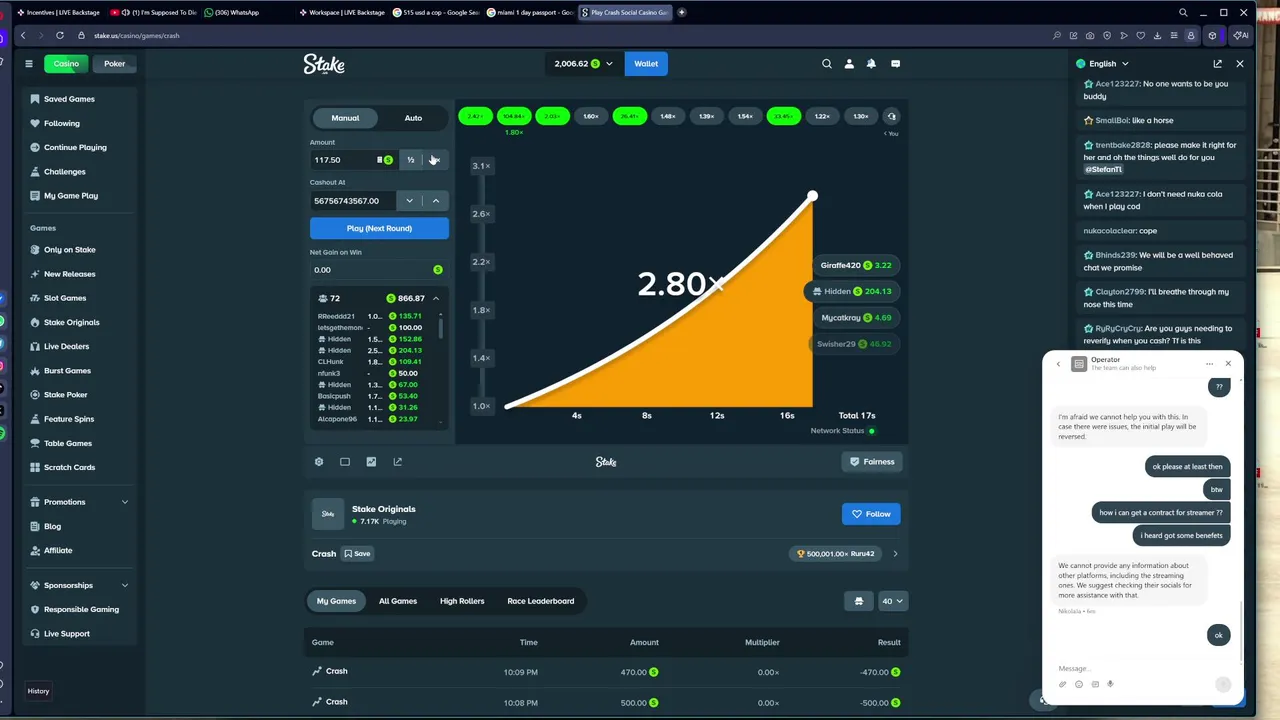
Task: Open the notifications bell icon
Action: [x=871, y=64]
